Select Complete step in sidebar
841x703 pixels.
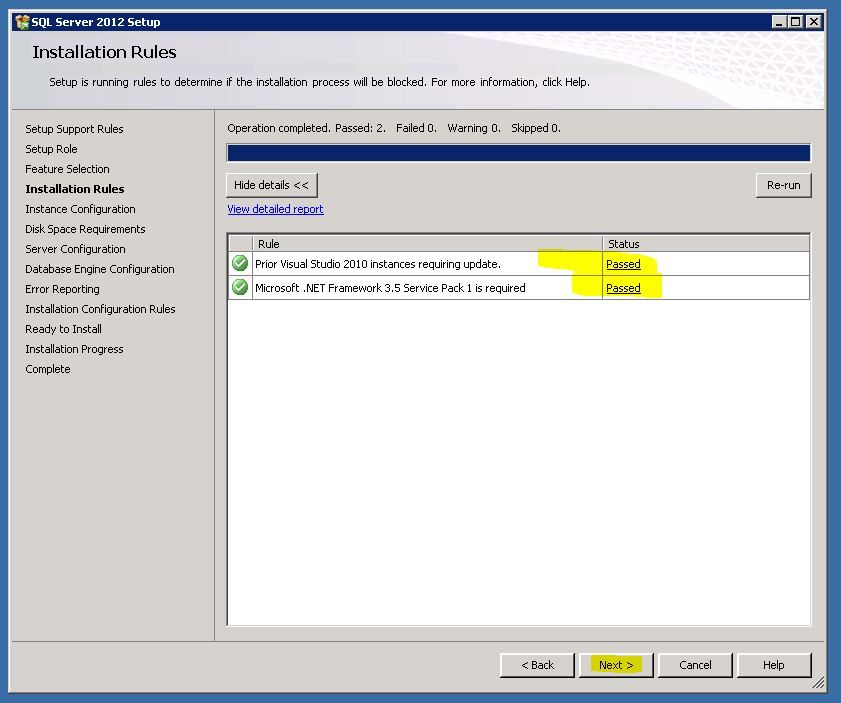[x=48, y=369]
